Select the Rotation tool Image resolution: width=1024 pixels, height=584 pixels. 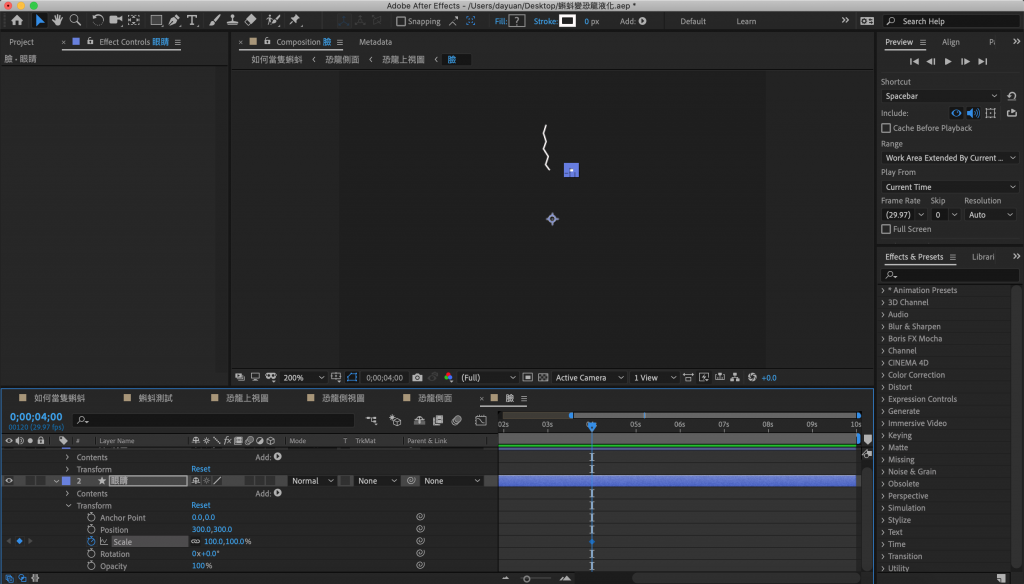(97, 20)
